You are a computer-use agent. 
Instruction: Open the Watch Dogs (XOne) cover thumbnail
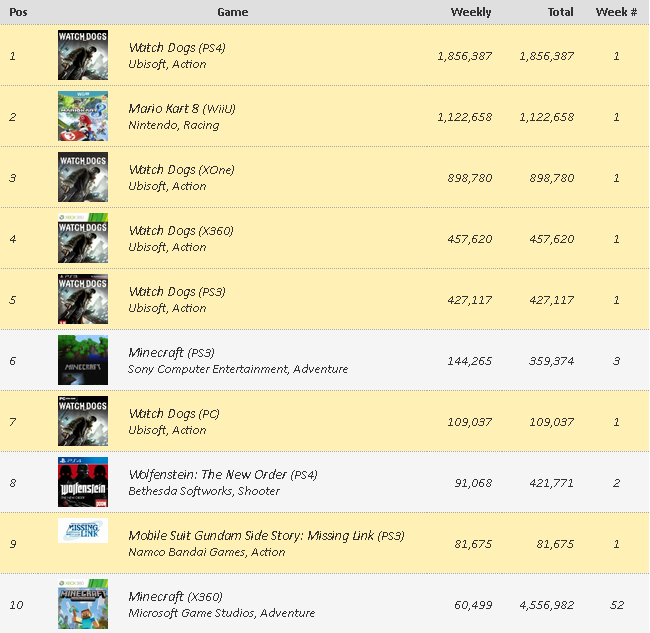tap(83, 177)
